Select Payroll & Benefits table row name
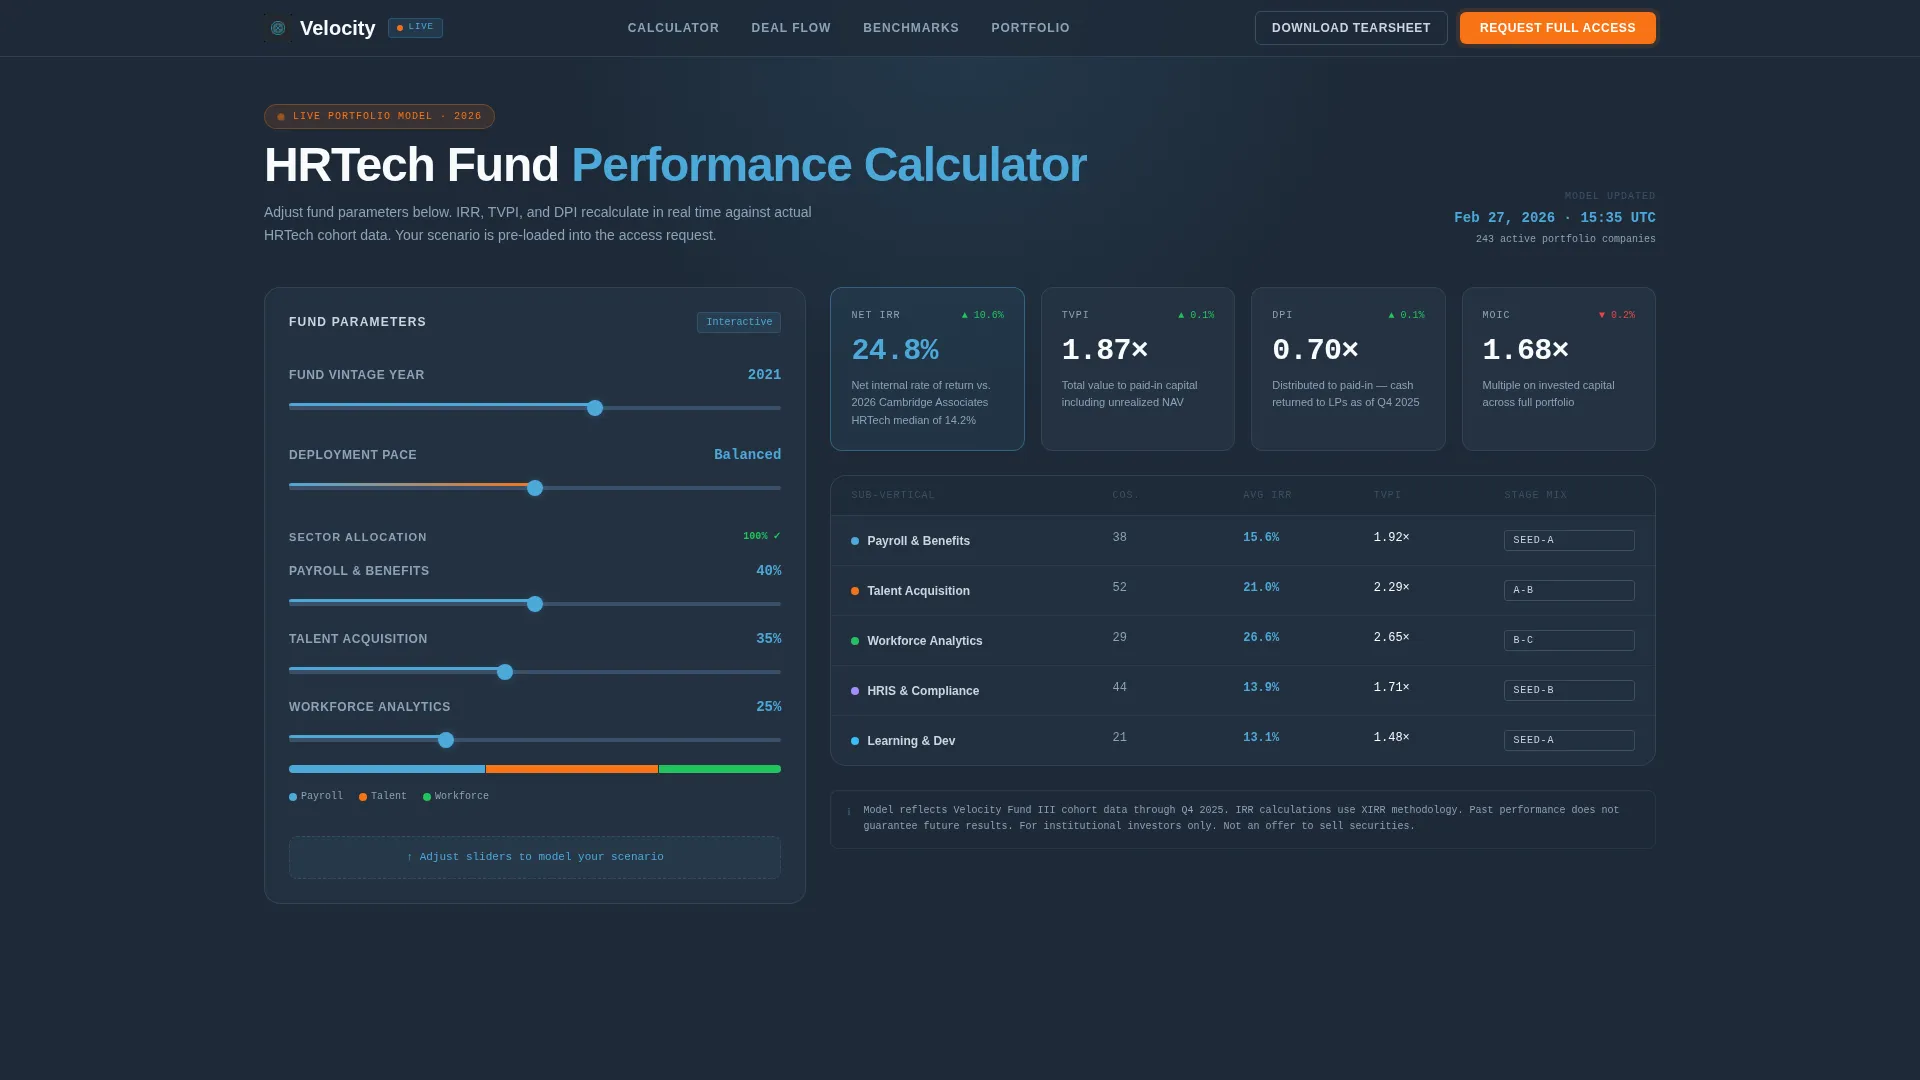The image size is (1920, 1080). pos(918,541)
